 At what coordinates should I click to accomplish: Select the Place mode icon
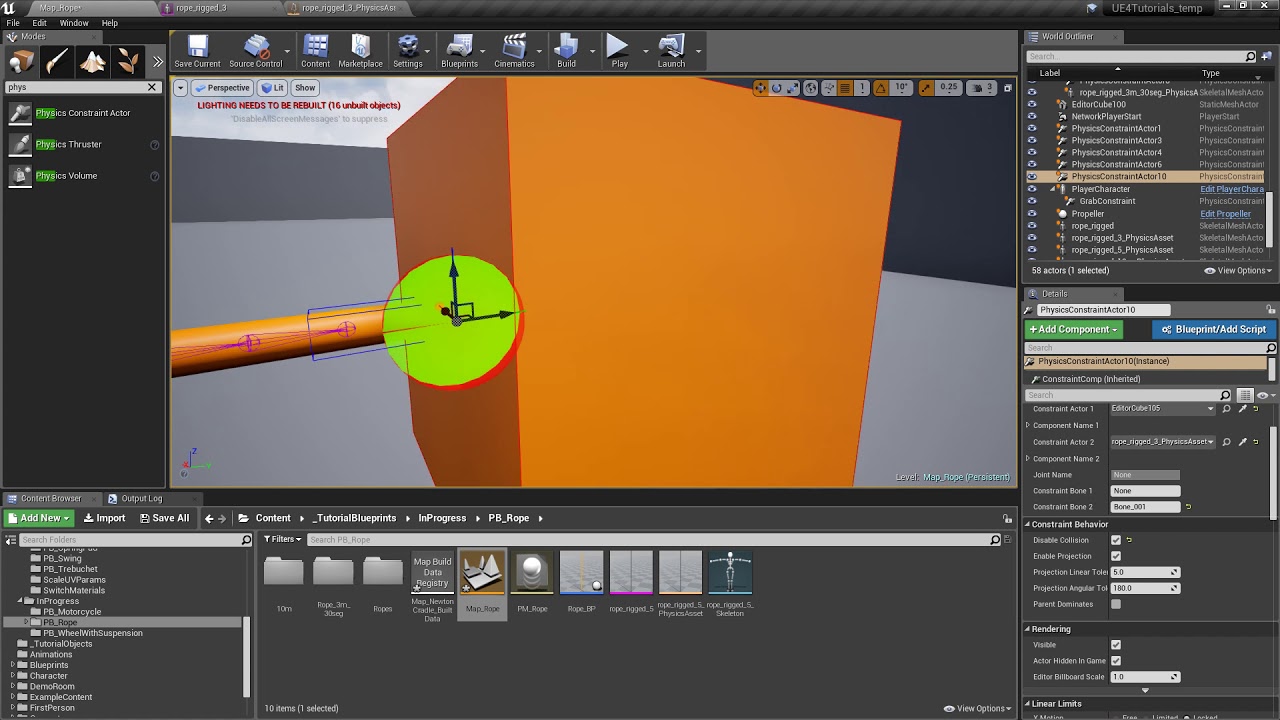(20, 62)
